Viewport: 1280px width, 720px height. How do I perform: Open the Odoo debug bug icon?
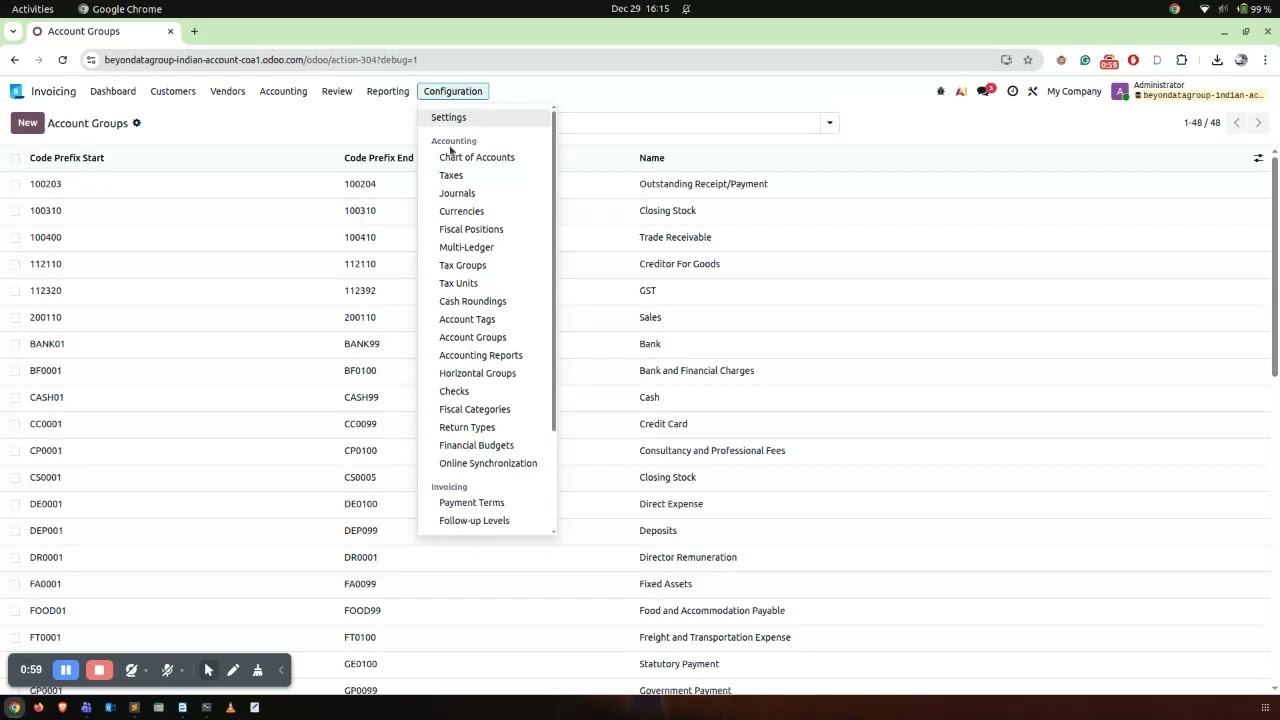940,91
